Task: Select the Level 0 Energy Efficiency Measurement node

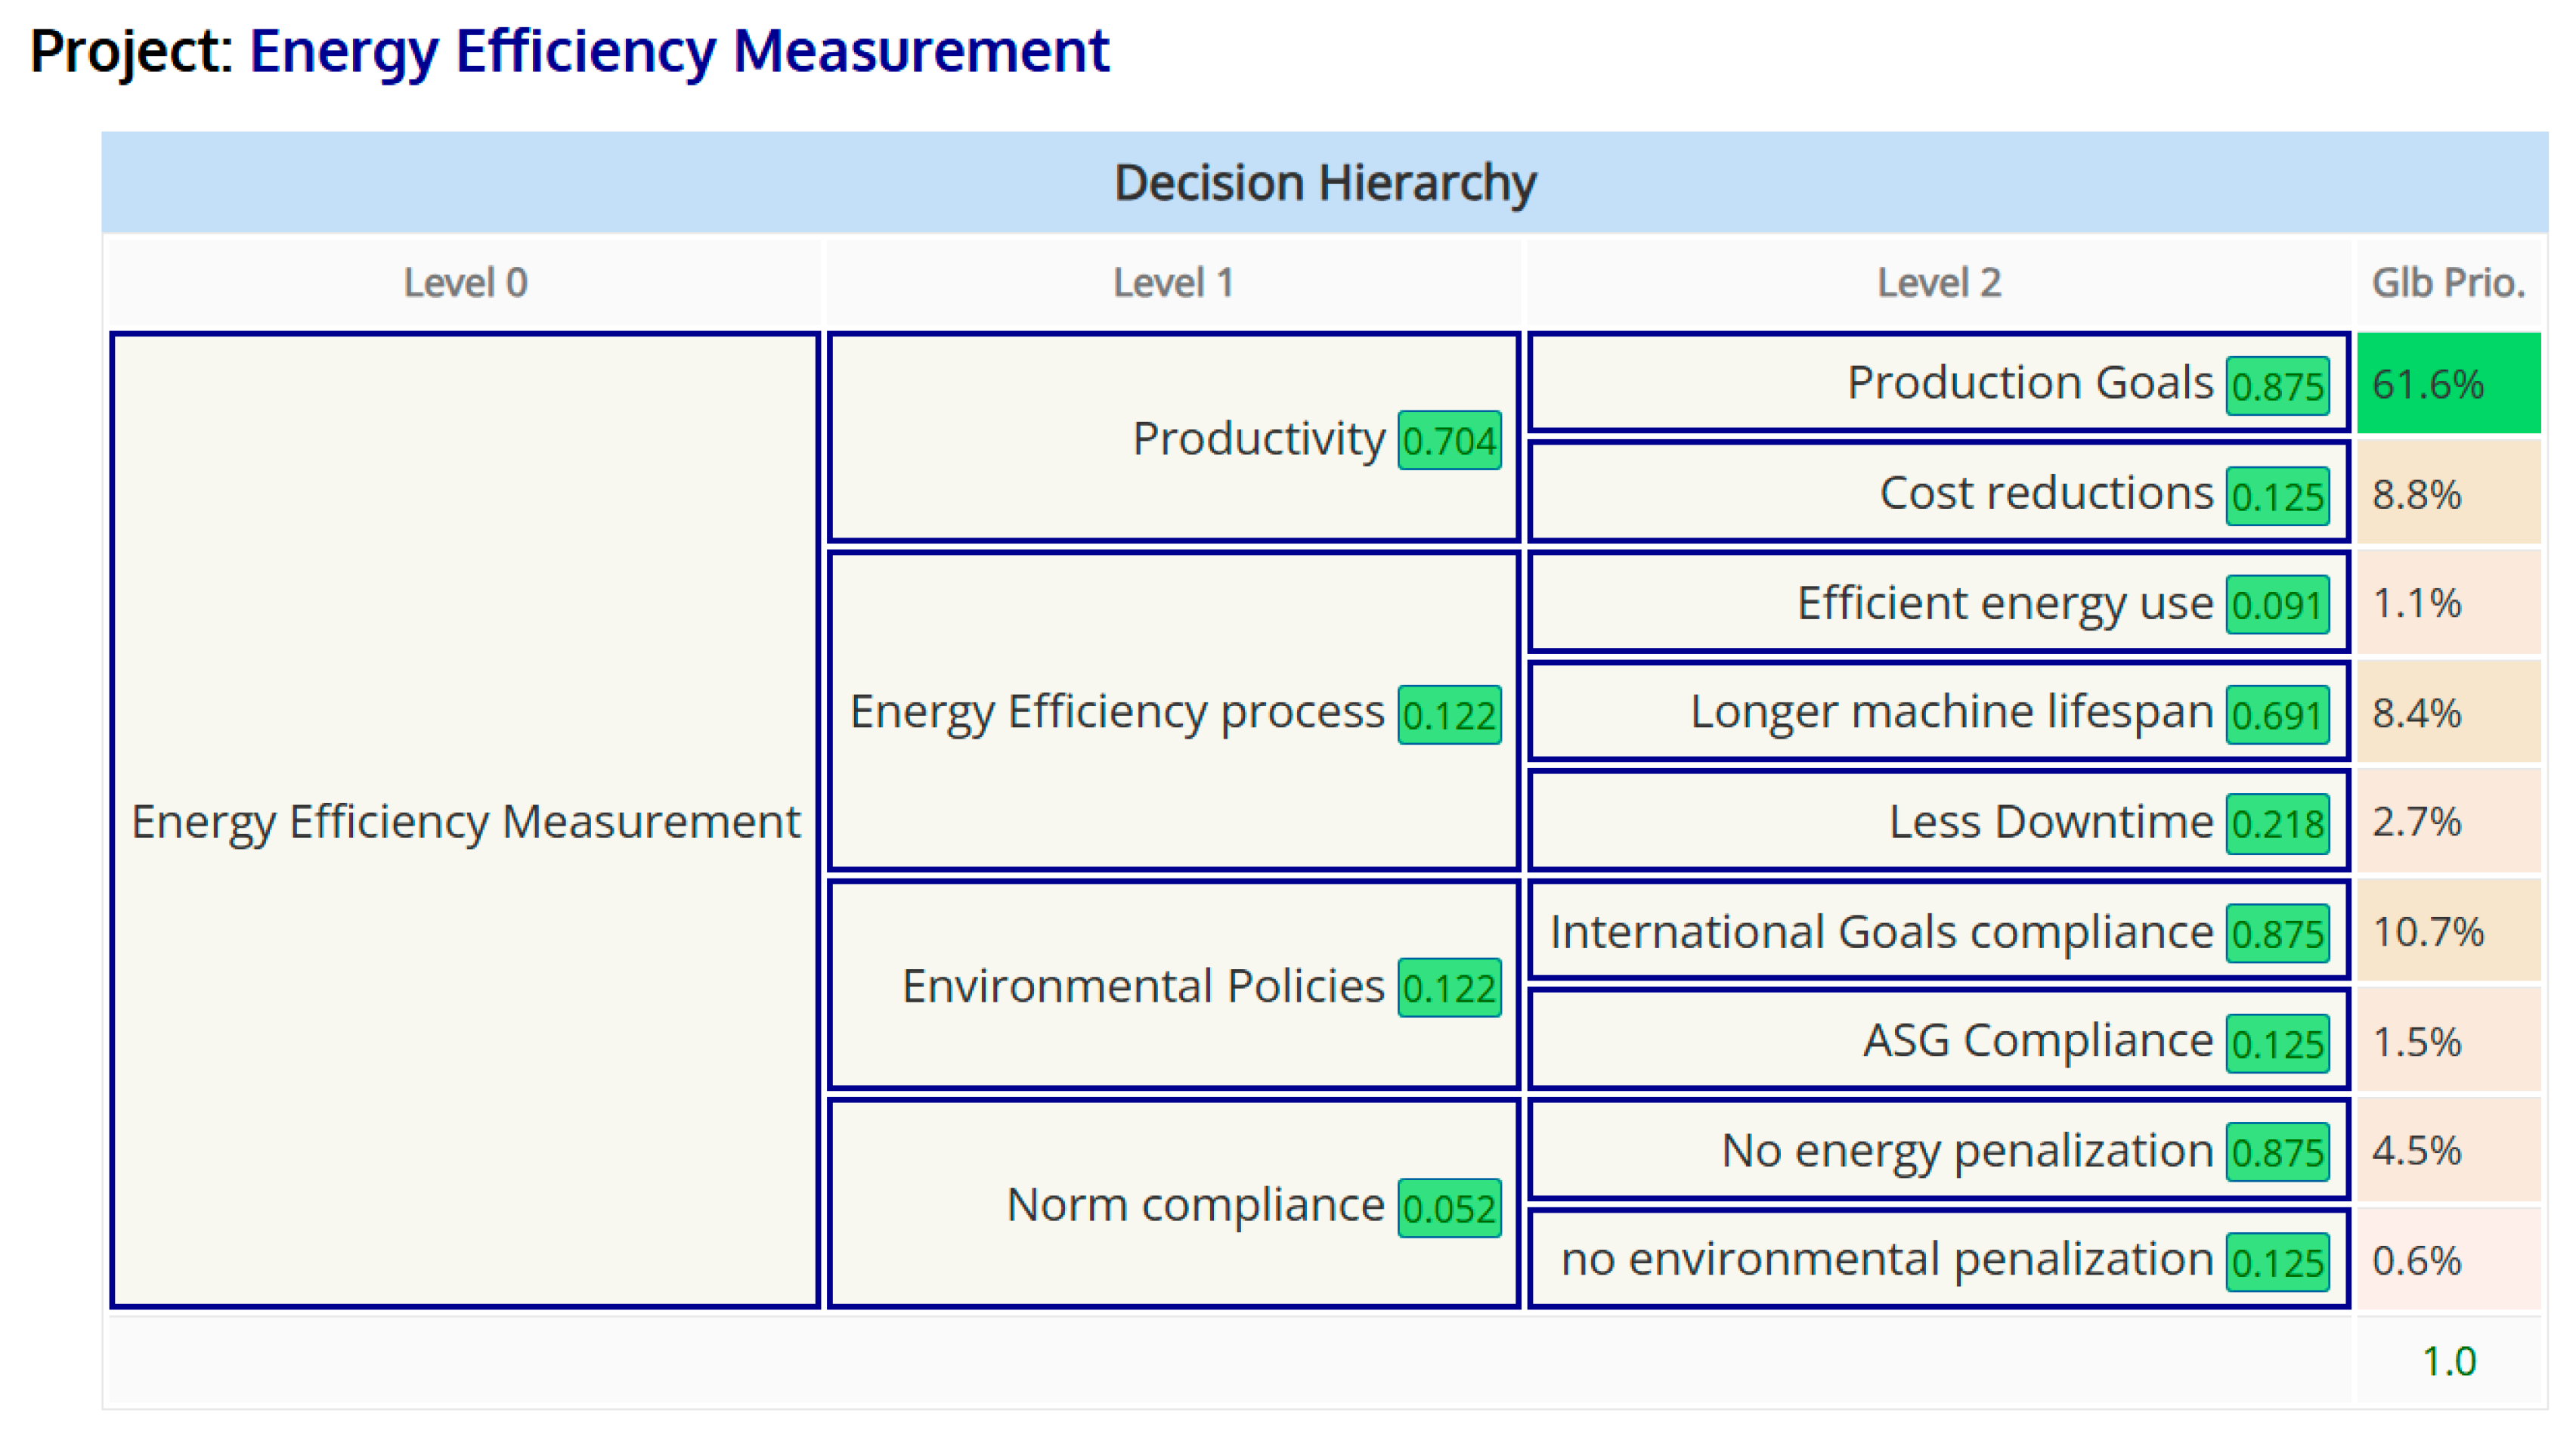Action: 465,822
